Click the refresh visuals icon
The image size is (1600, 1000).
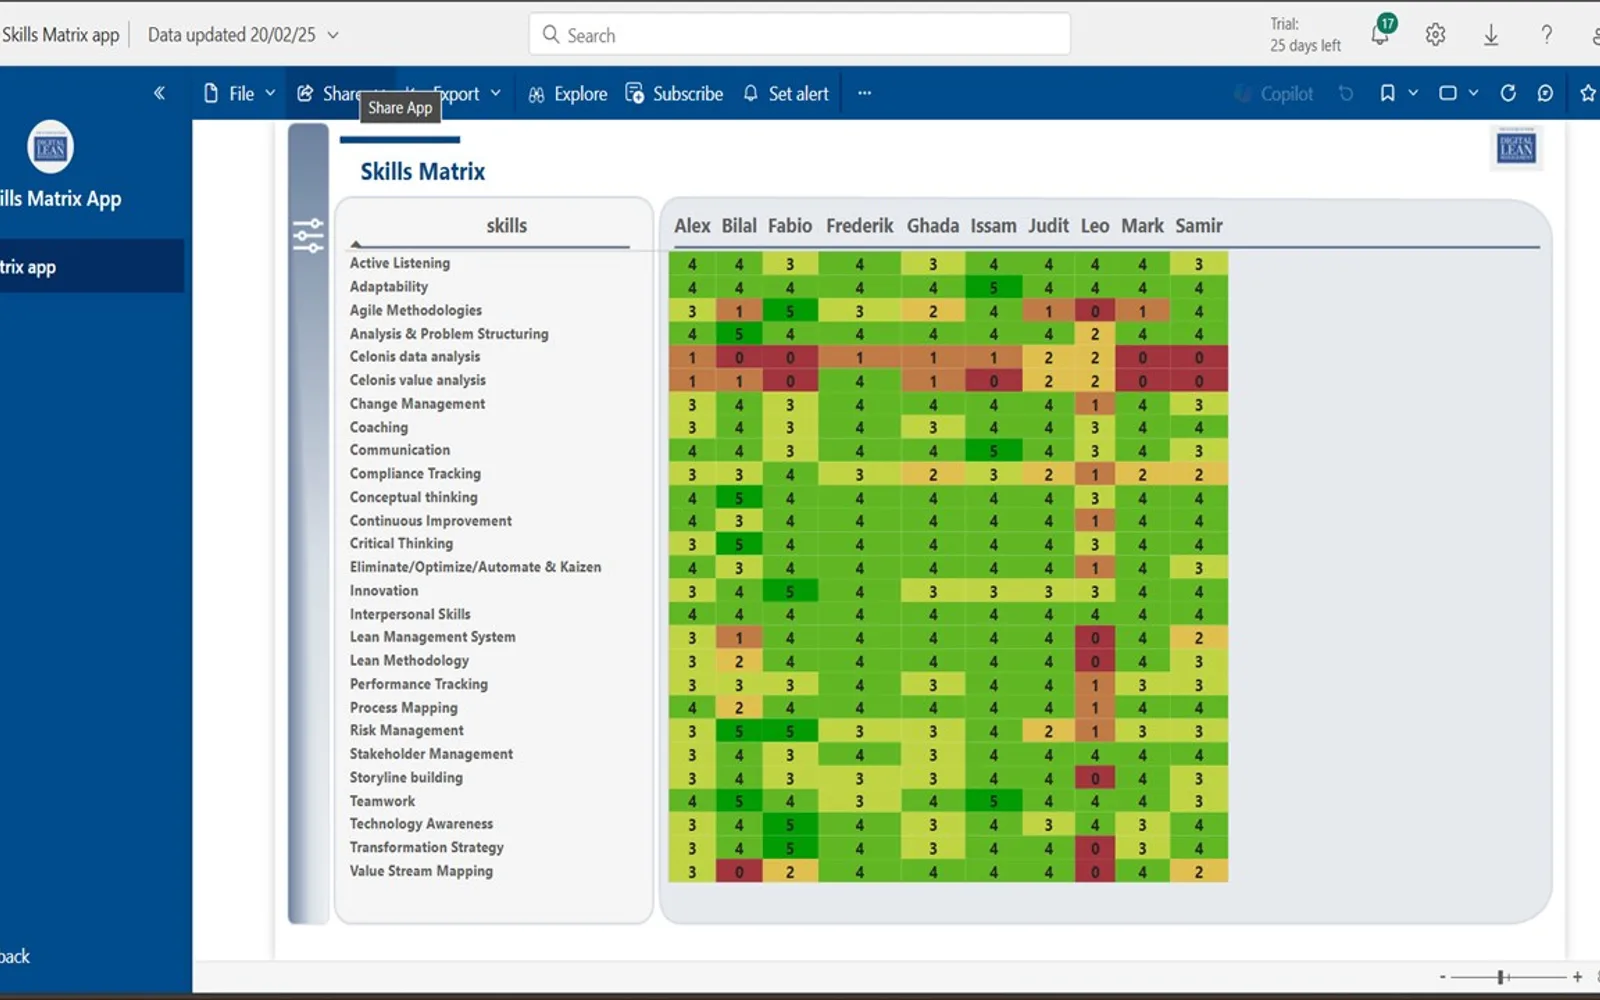pos(1508,93)
